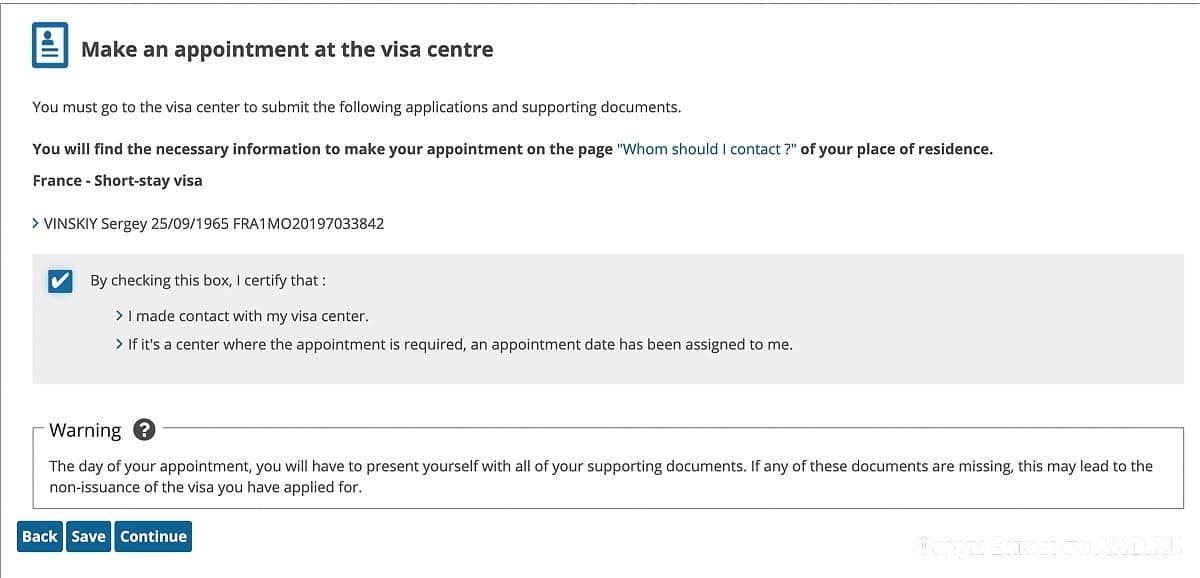Screen dimensions: 1200x578
Task: Expand the VINSKIY Sergey applicant chevron
Action: click(x=36, y=223)
